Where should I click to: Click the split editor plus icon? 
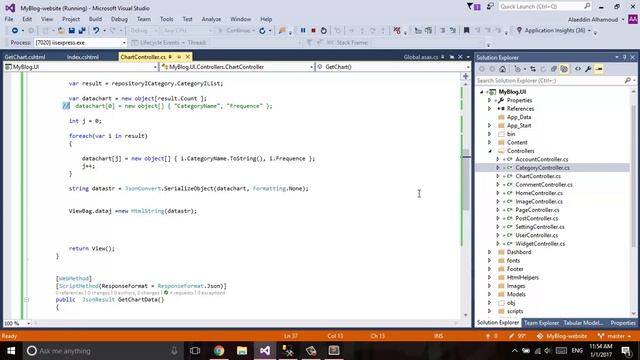point(465,76)
